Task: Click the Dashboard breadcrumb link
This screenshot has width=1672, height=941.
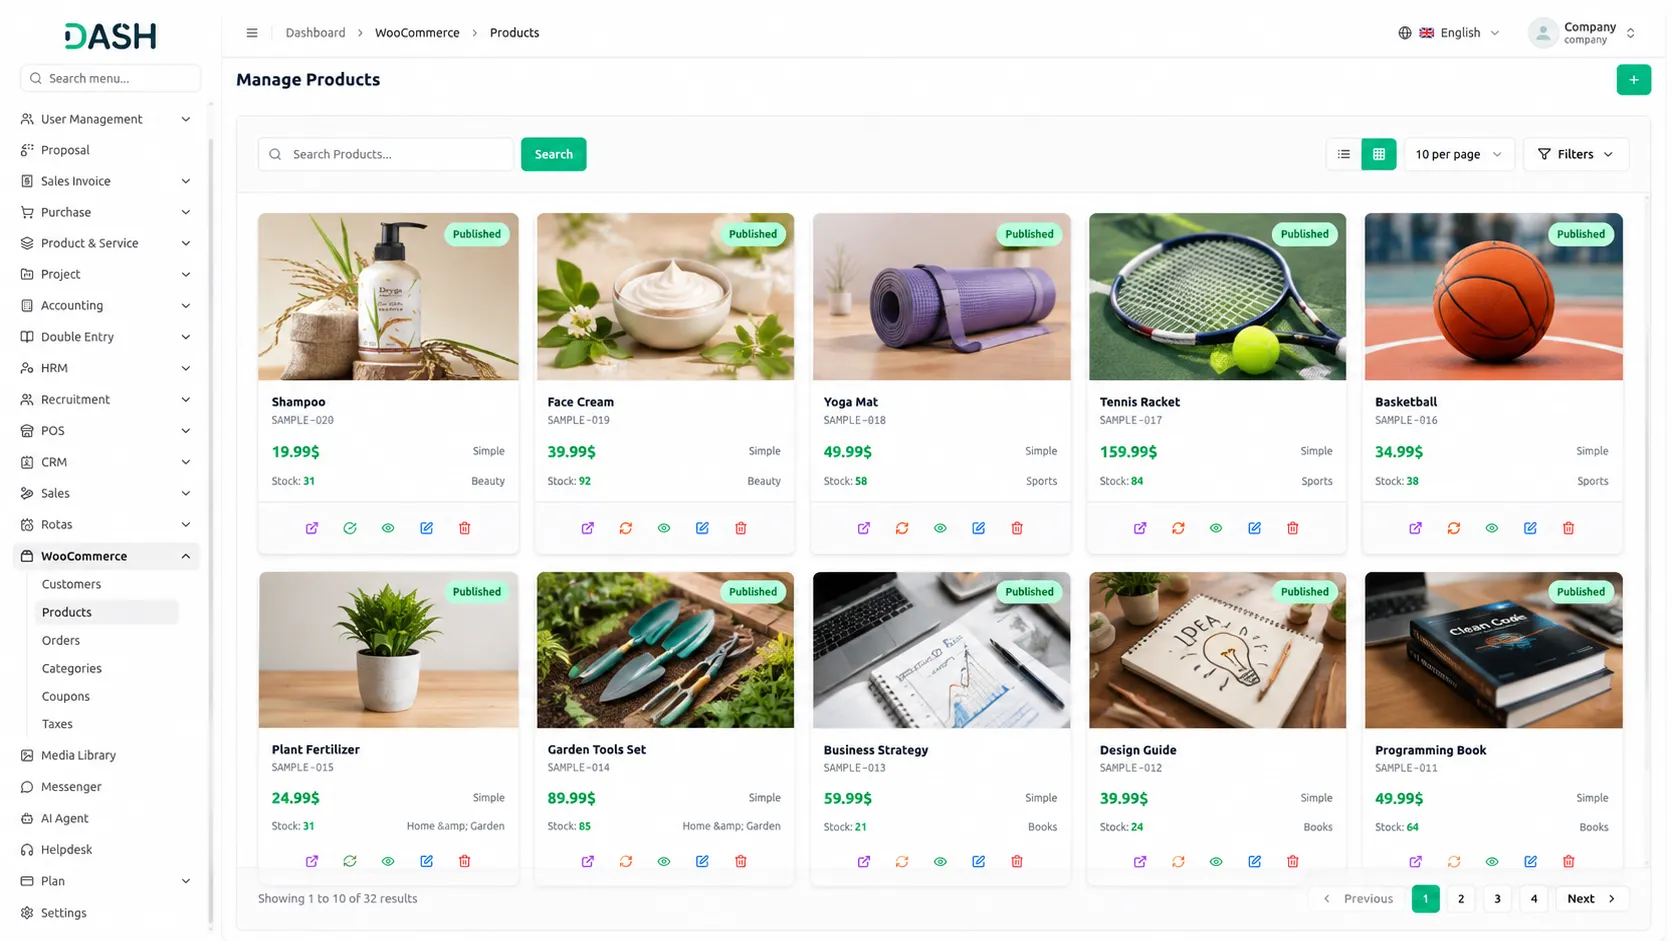Action: [x=315, y=33]
